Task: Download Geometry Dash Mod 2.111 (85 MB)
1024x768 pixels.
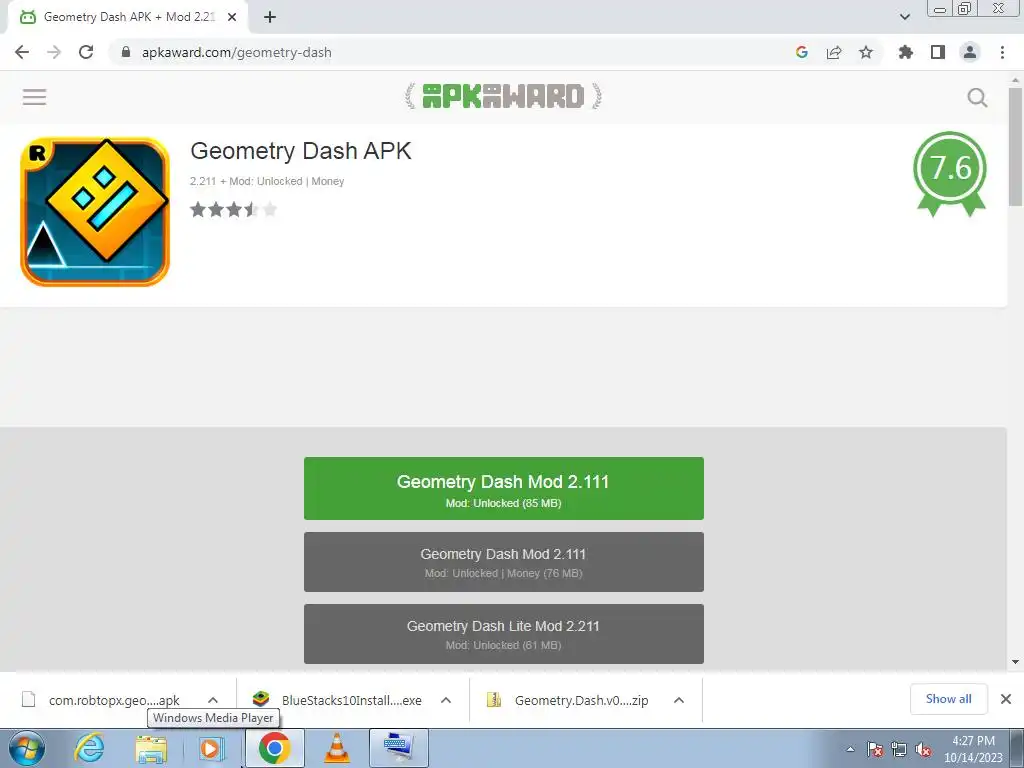Action: click(504, 488)
